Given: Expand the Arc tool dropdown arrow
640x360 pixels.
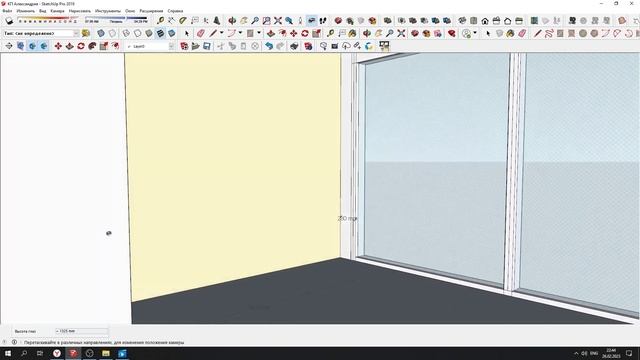Looking at the screenshot, I should (240, 33).
